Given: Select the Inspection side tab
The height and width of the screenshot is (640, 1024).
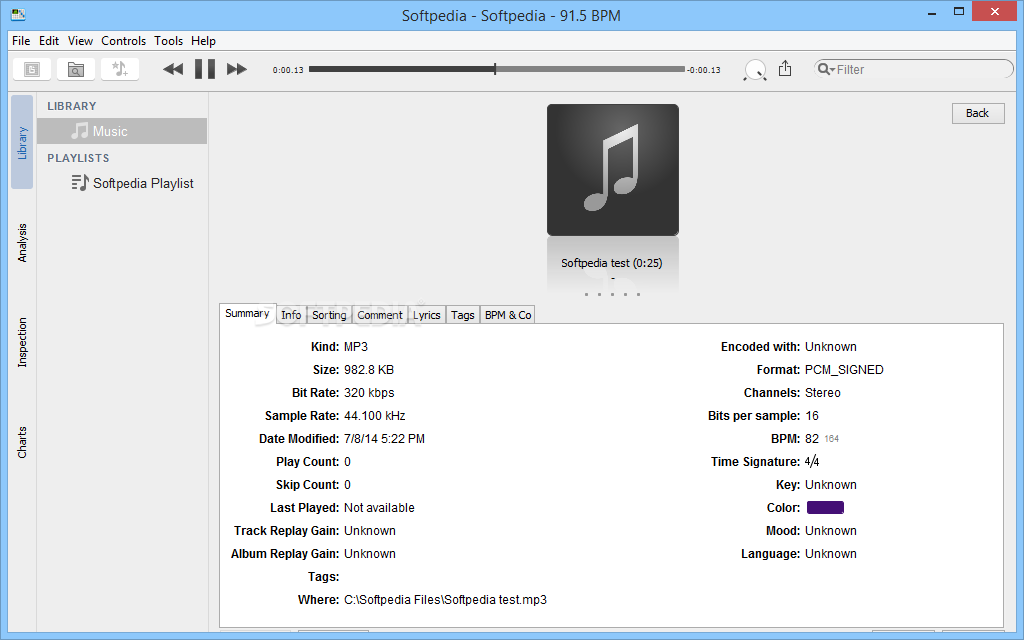Looking at the screenshot, I should click(x=22, y=342).
